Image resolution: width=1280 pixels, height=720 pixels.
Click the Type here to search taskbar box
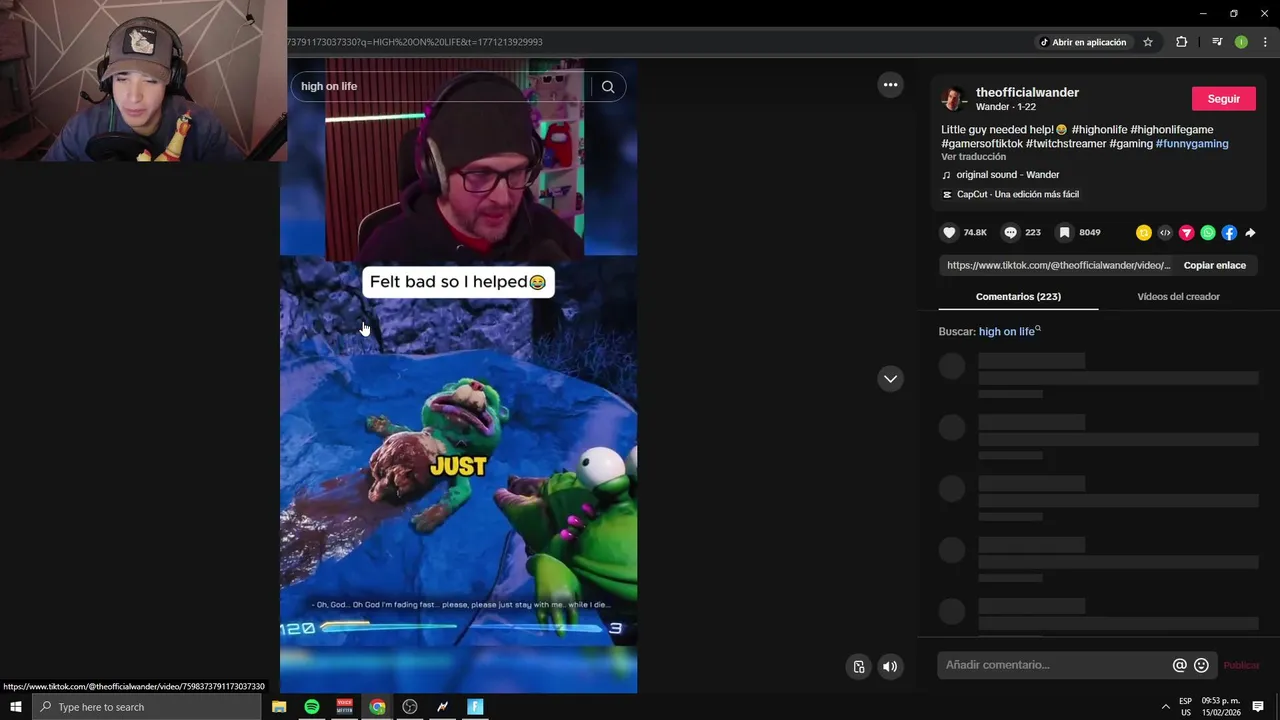click(x=146, y=707)
